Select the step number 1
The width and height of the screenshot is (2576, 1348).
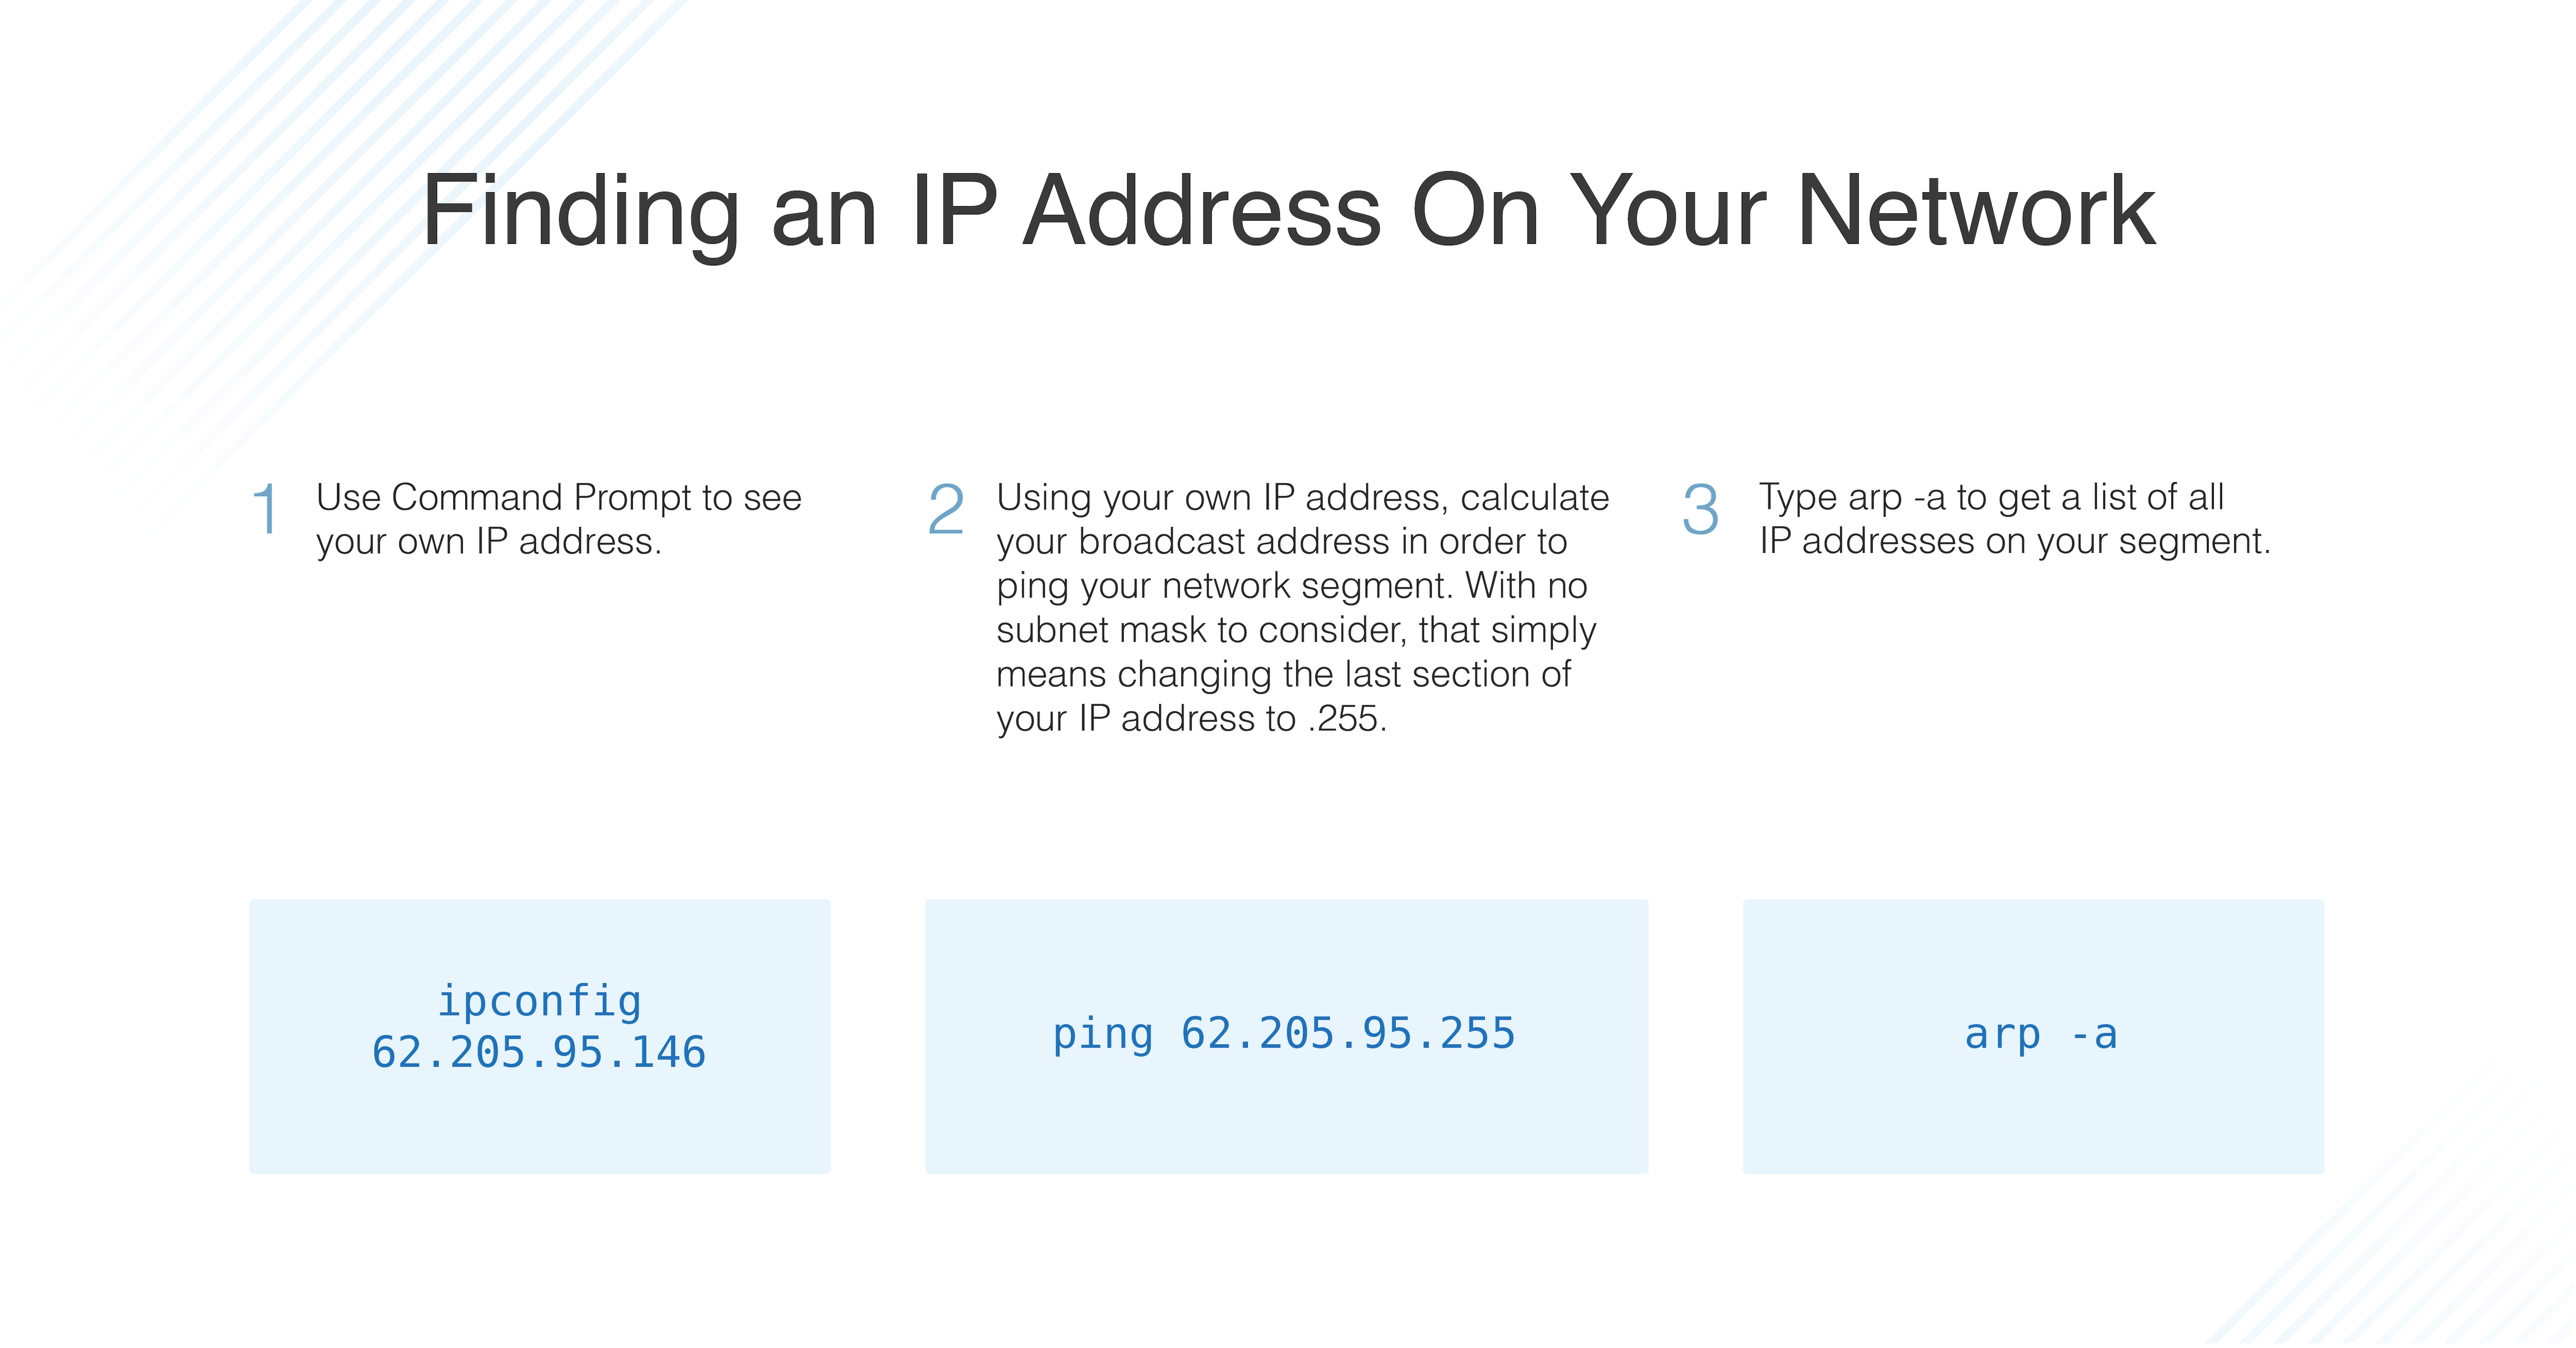point(265,509)
